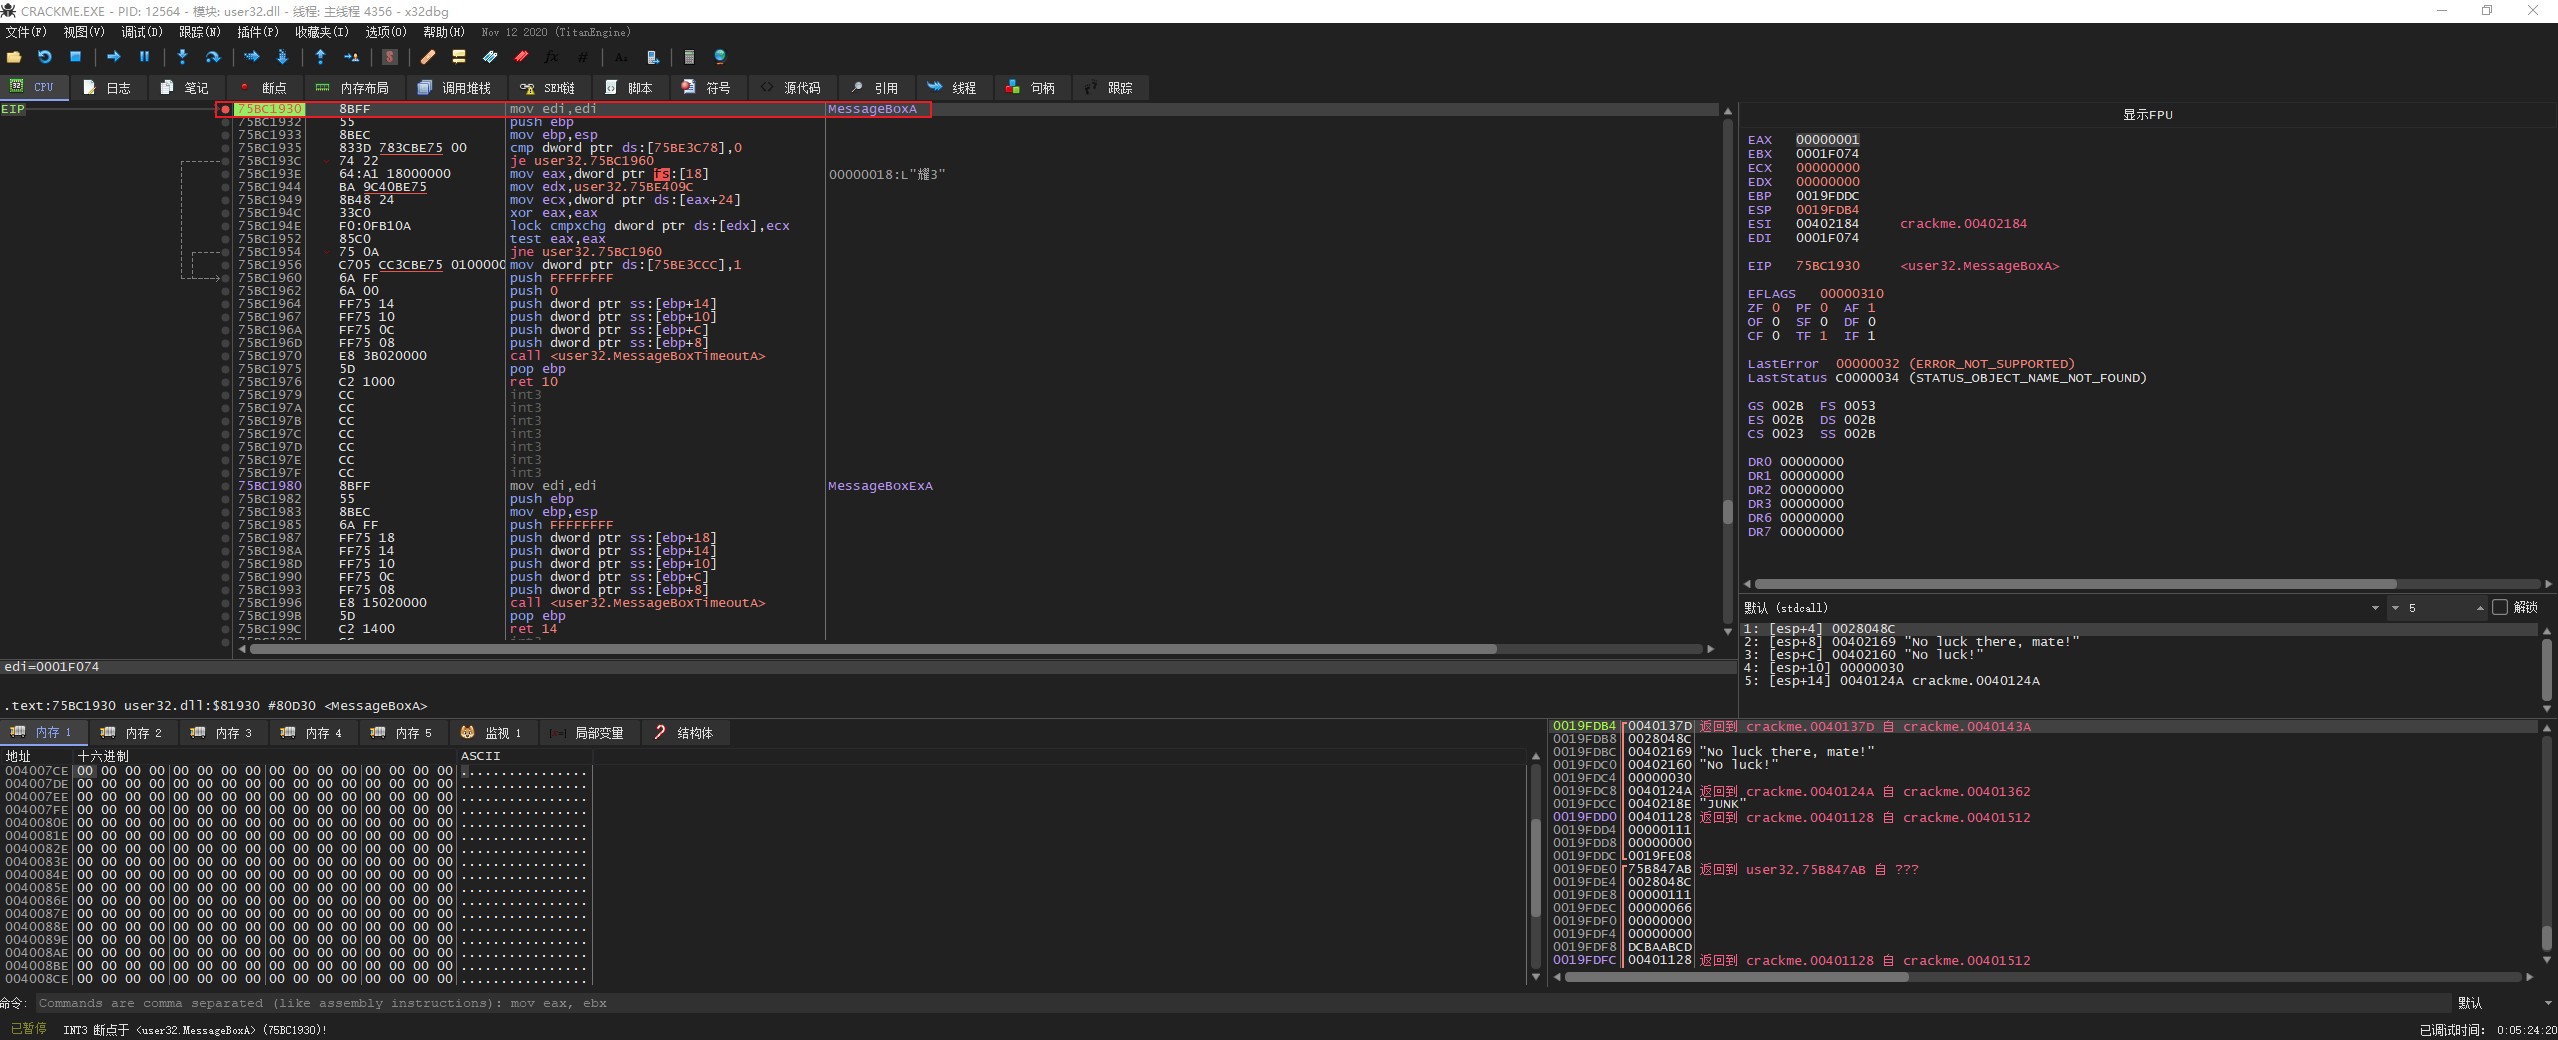This screenshot has width=2558, height=1040.
Task: Click the Step Into toolbar icon
Action: click(182, 57)
